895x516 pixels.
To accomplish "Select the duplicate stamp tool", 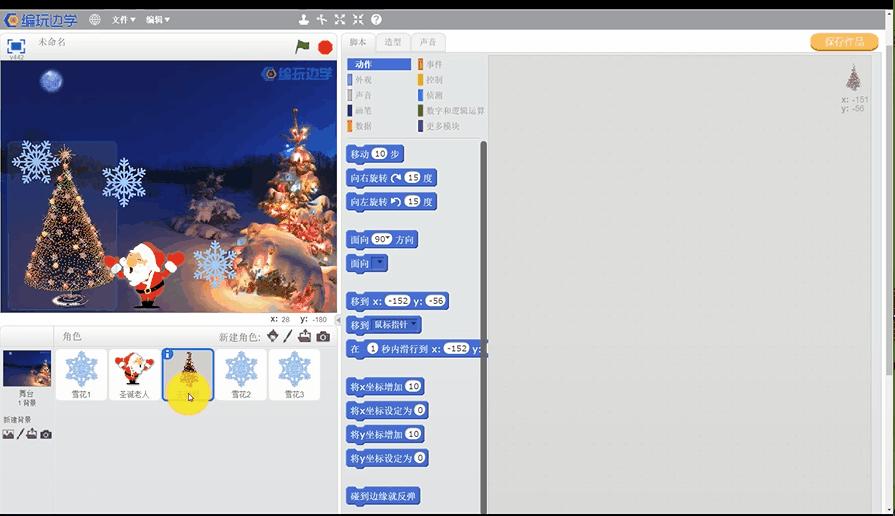I will (304, 19).
